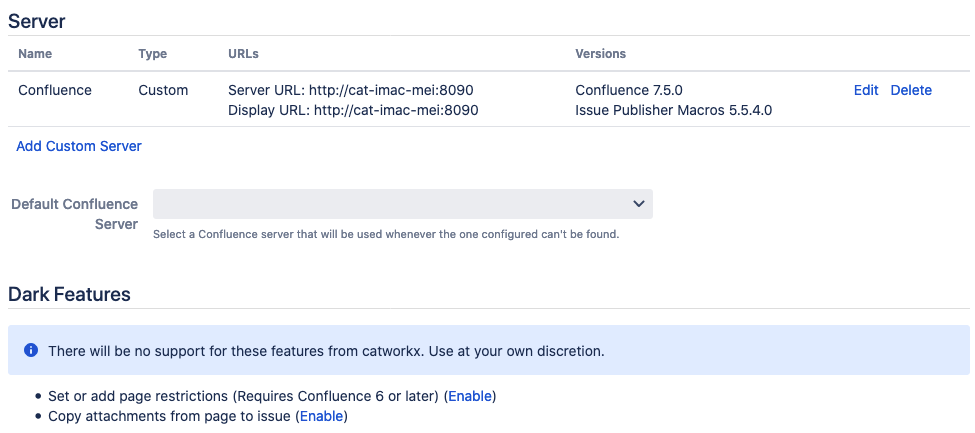This screenshot has height=433, width=975.
Task: Select the Confluence name cell
Action: tap(55, 90)
